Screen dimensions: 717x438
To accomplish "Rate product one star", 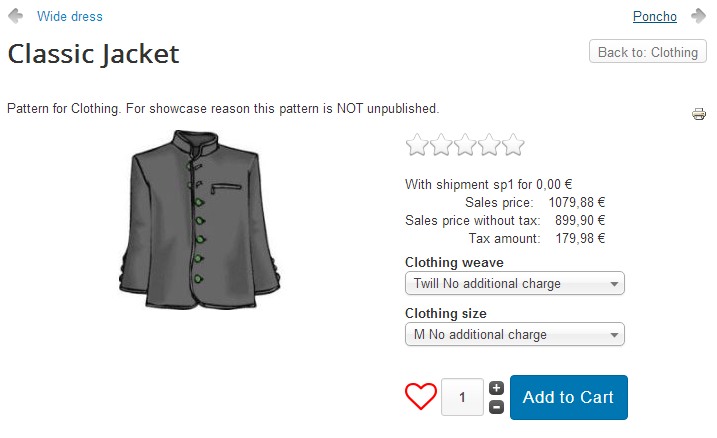I will pos(418,146).
